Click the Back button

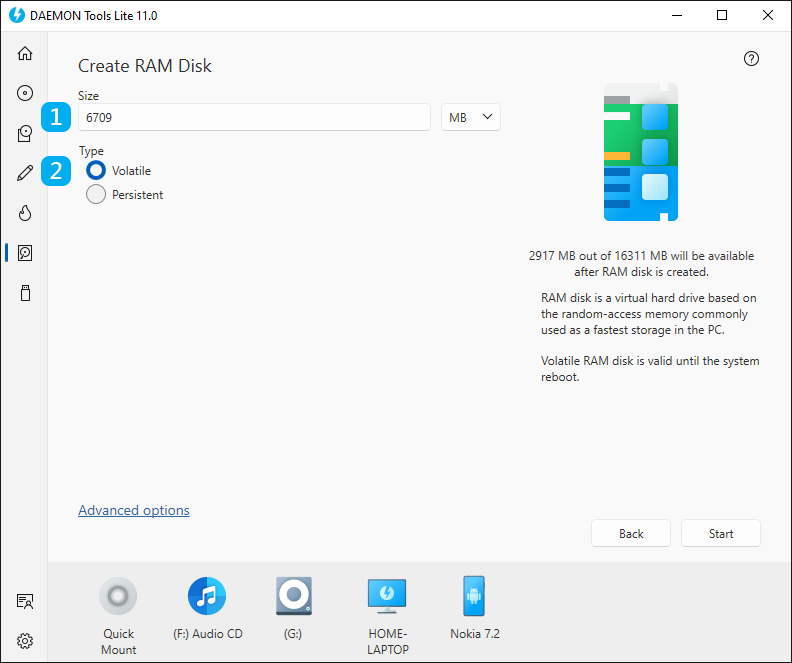tap(631, 533)
